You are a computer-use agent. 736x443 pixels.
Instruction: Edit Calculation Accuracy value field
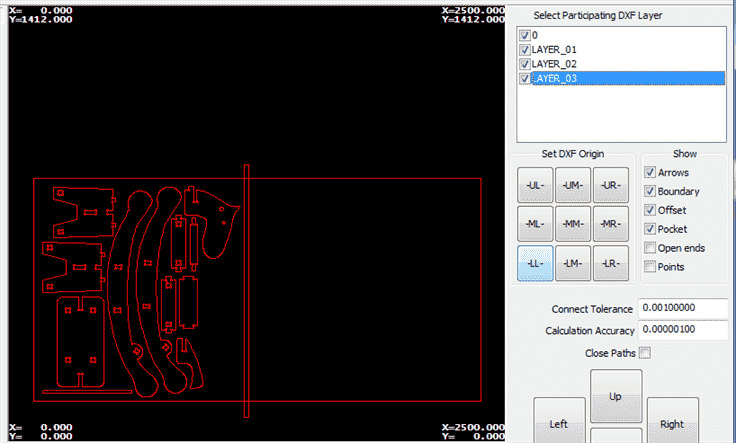[683, 329]
